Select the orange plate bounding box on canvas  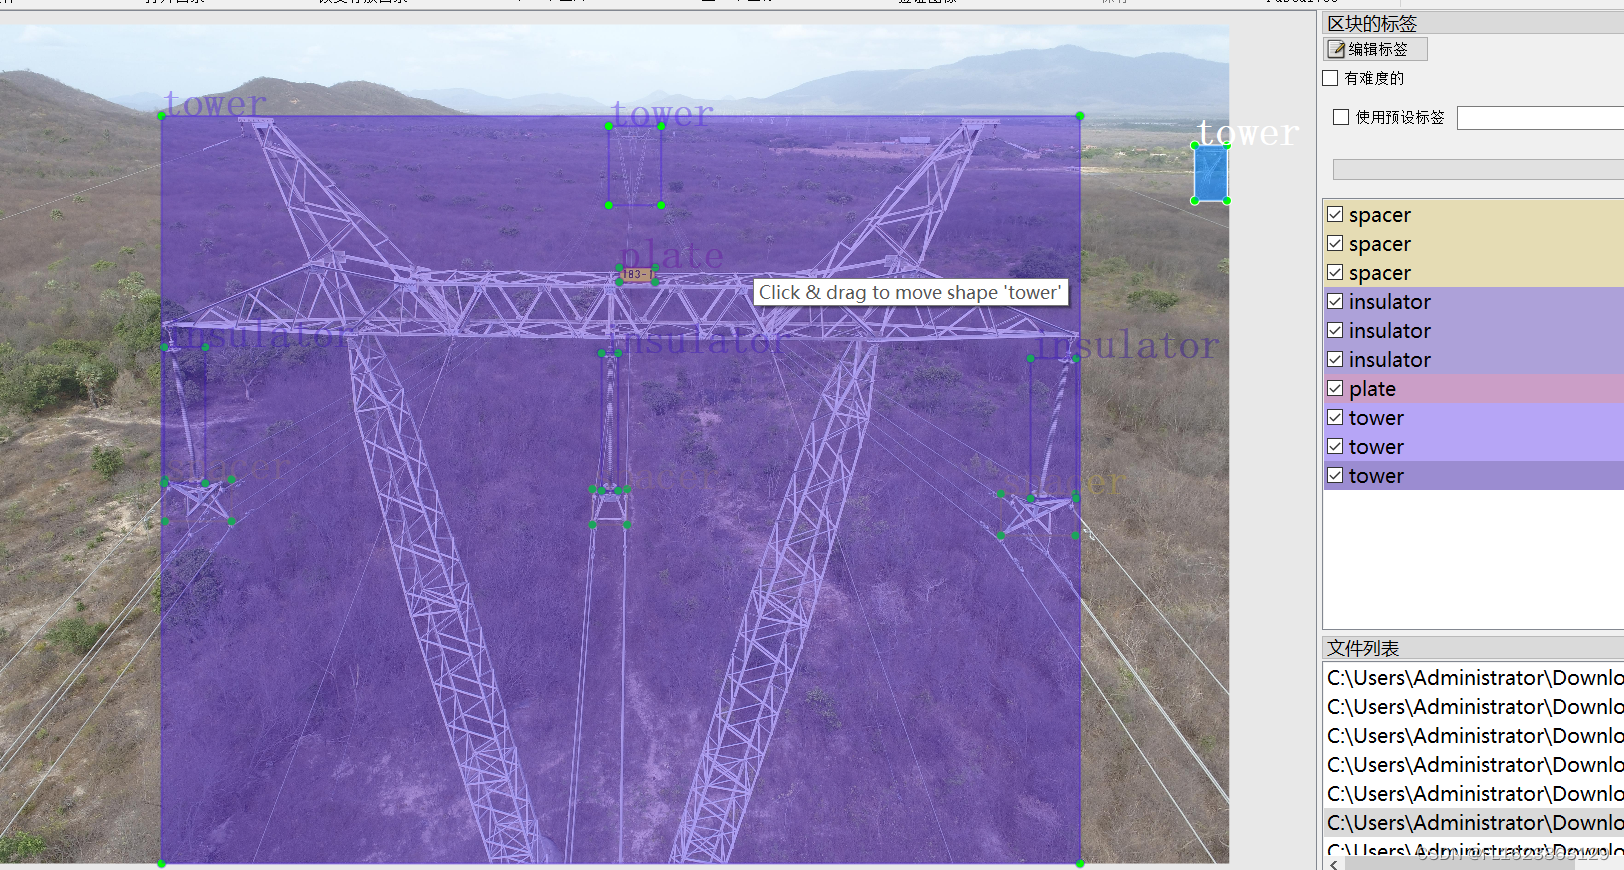pyautogui.click(x=637, y=274)
